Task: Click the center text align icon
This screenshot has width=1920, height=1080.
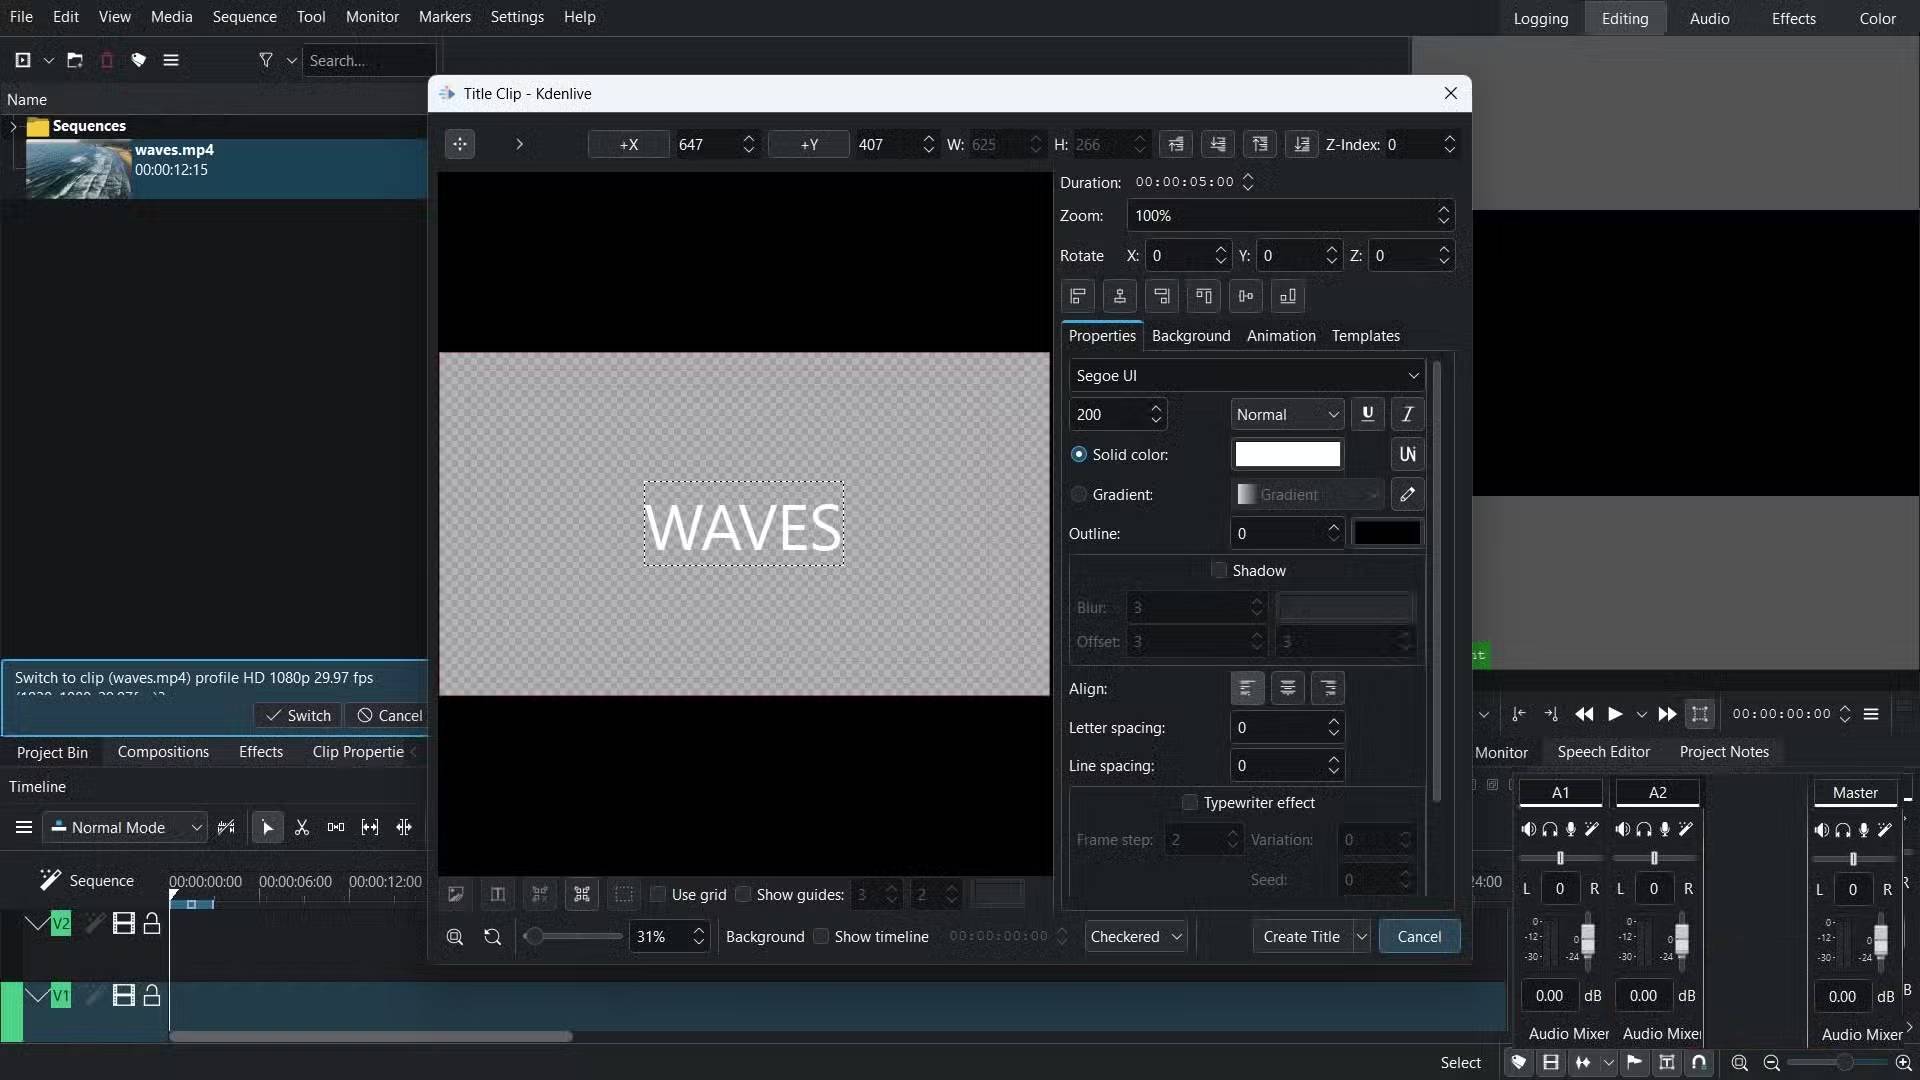Action: [x=1287, y=688]
